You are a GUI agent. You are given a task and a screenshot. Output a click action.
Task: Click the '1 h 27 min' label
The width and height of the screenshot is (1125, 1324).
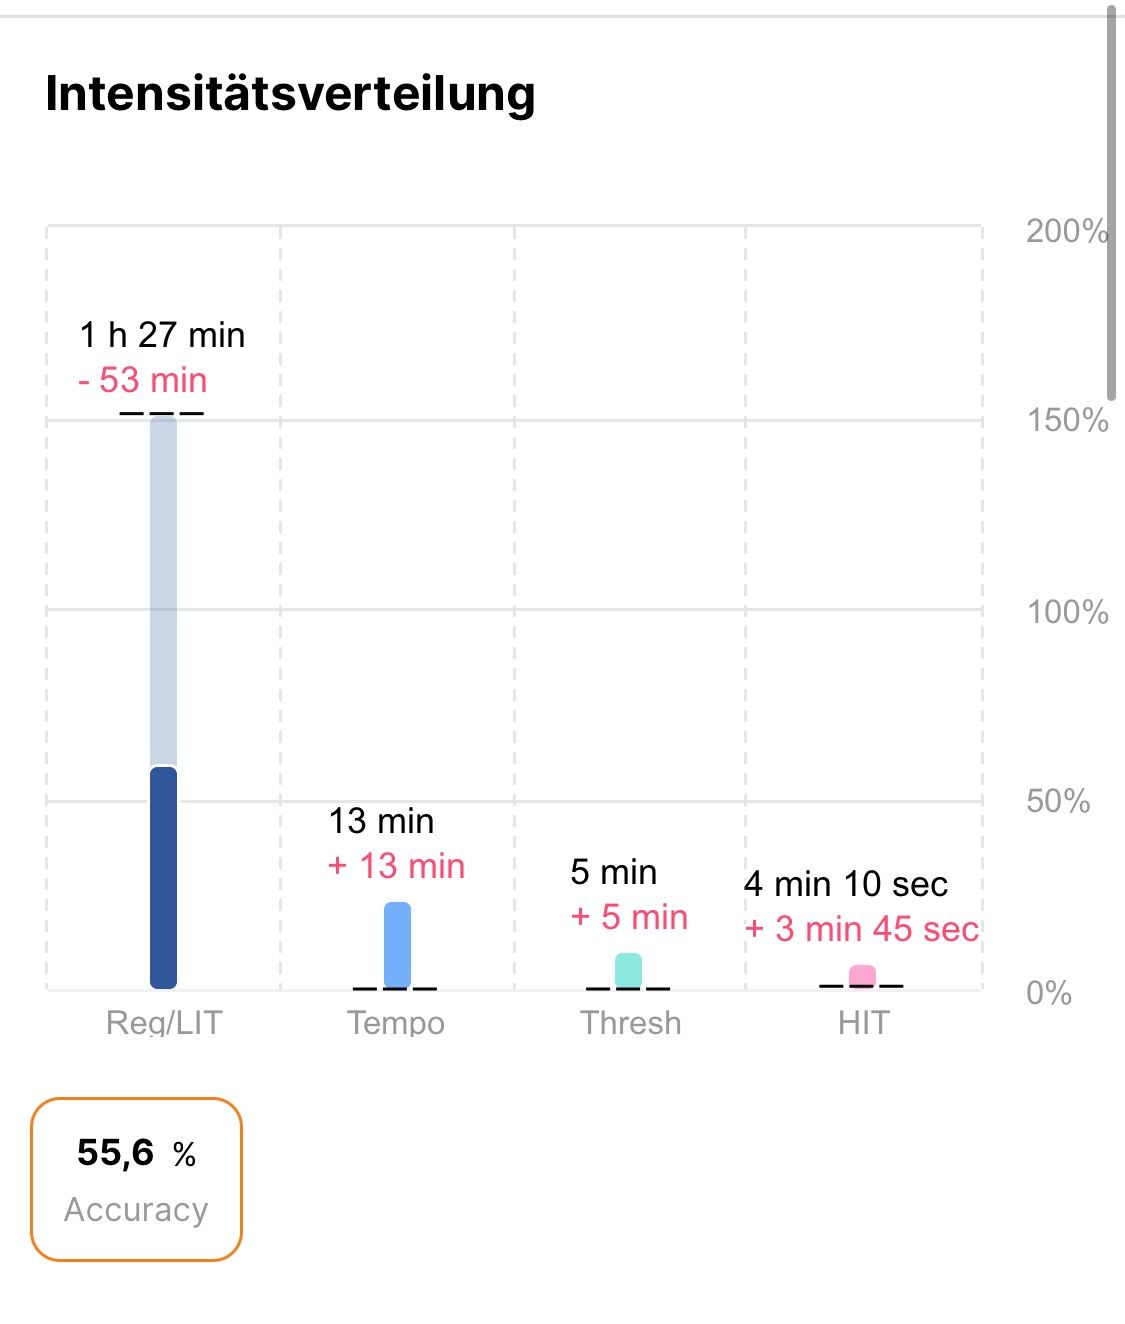(x=162, y=335)
